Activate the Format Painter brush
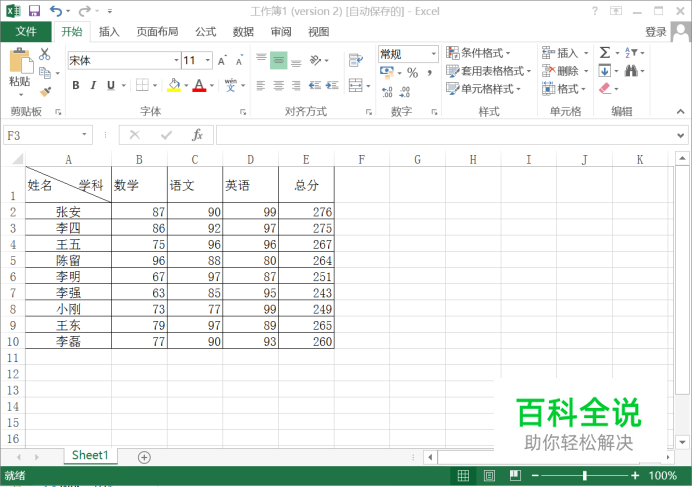The height and width of the screenshot is (487, 692). click(x=45, y=91)
